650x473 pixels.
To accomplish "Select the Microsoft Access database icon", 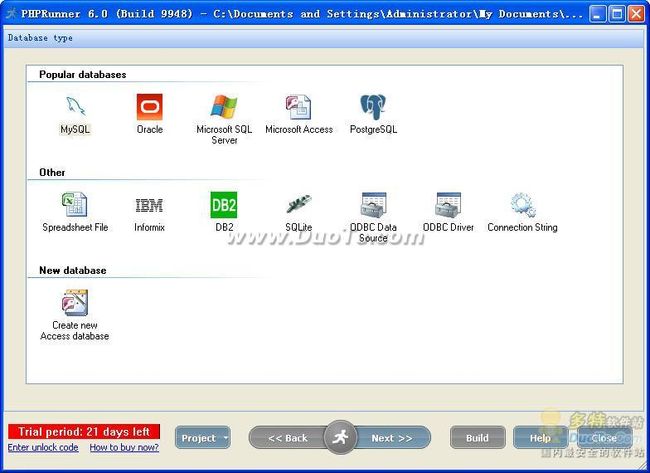I will pos(298,107).
